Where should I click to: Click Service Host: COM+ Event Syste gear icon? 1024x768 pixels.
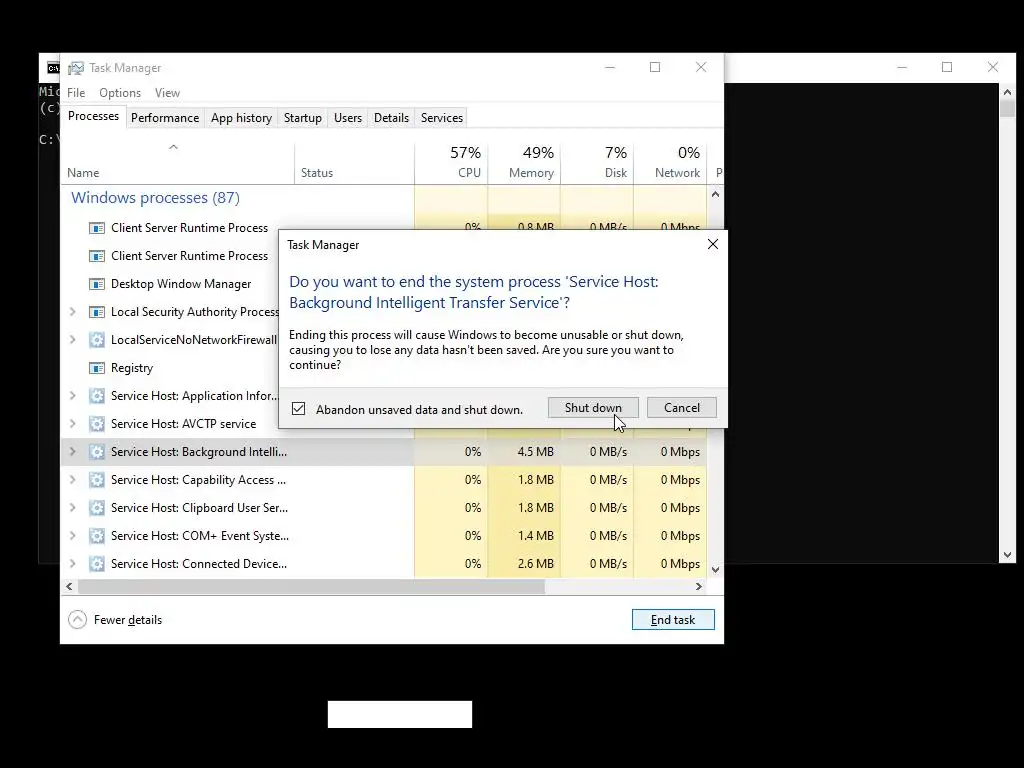[x=97, y=536]
